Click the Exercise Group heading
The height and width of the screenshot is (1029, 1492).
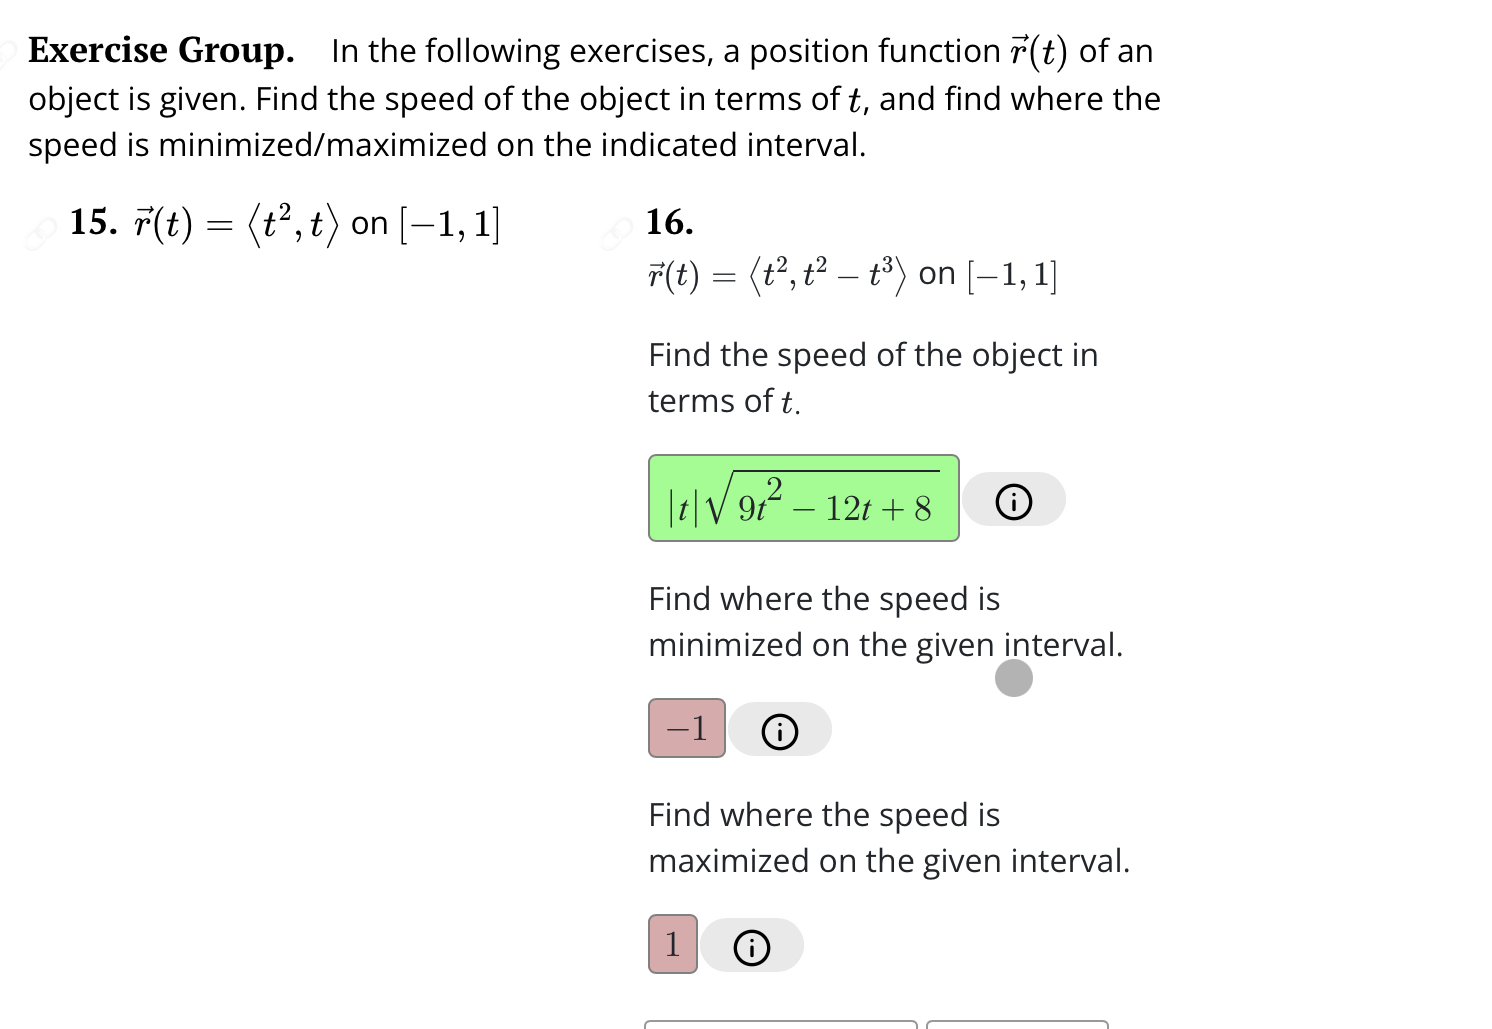tap(160, 50)
